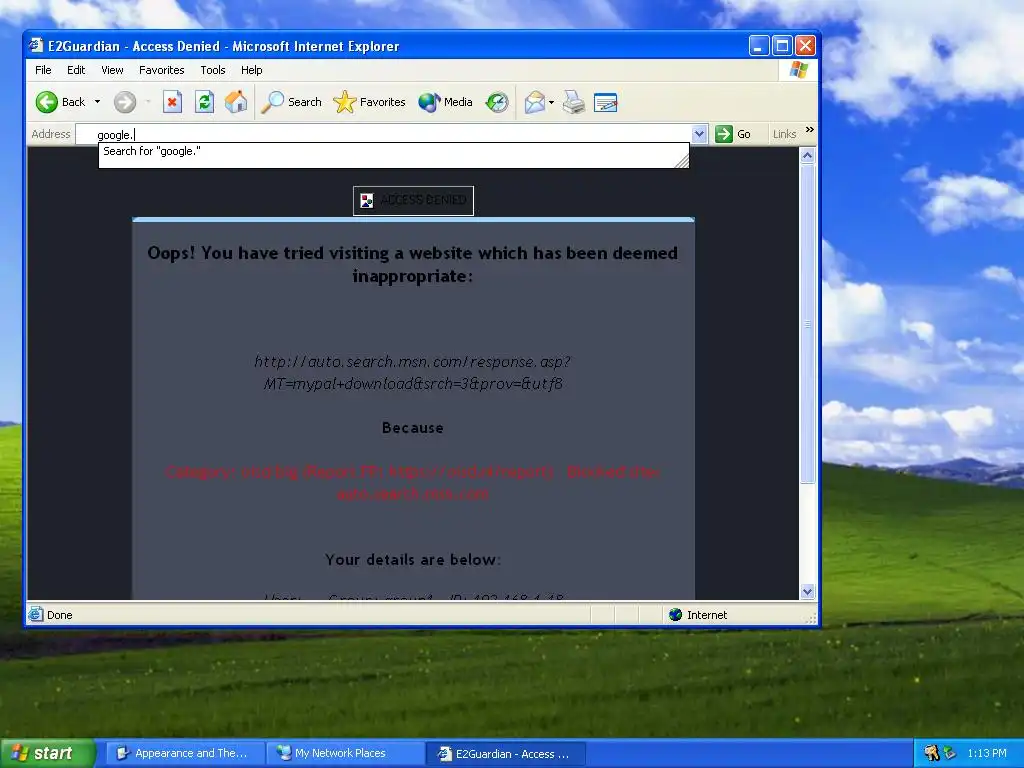Click the Go button next to address bar
Screen dimensions: 1024x768
pos(733,134)
